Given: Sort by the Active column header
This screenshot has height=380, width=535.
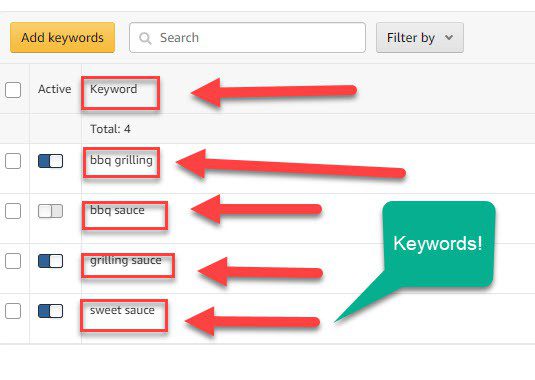Looking at the screenshot, I should 55,89.
